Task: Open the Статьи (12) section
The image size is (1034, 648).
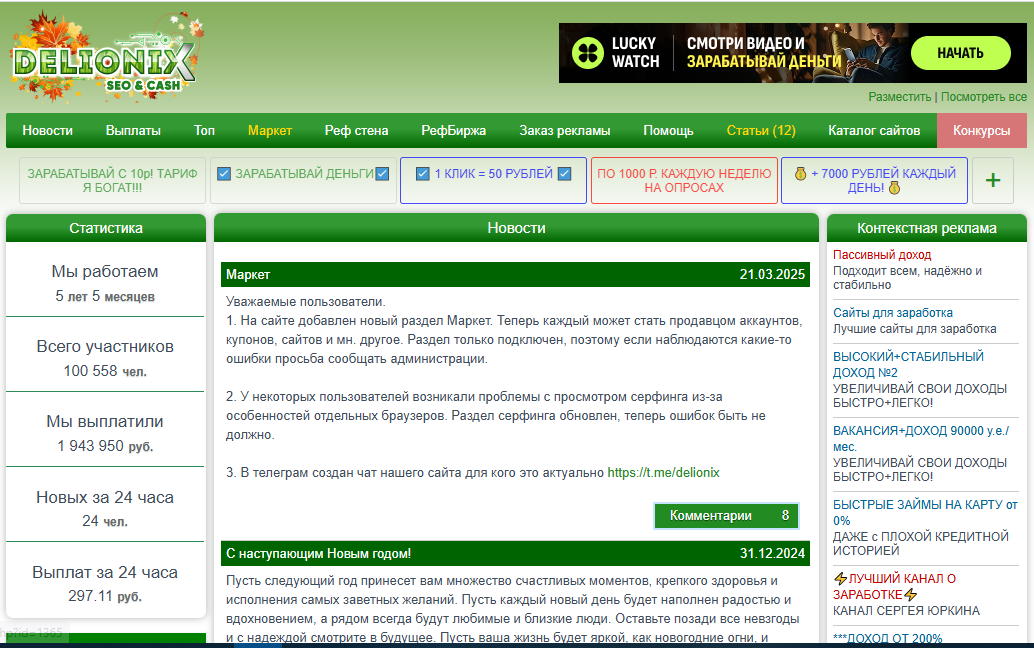Action: pyautogui.click(x=761, y=131)
